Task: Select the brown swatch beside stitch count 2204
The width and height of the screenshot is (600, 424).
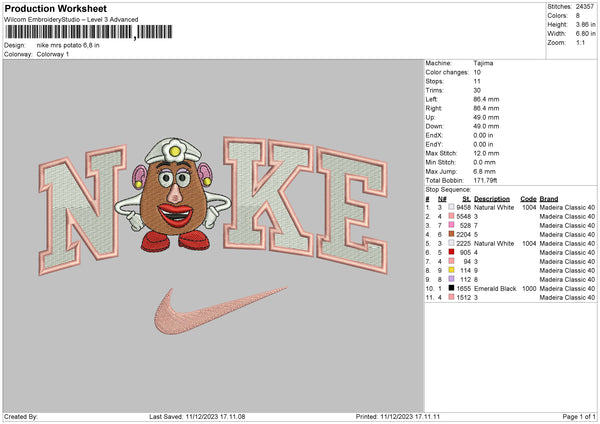Action: pos(452,234)
